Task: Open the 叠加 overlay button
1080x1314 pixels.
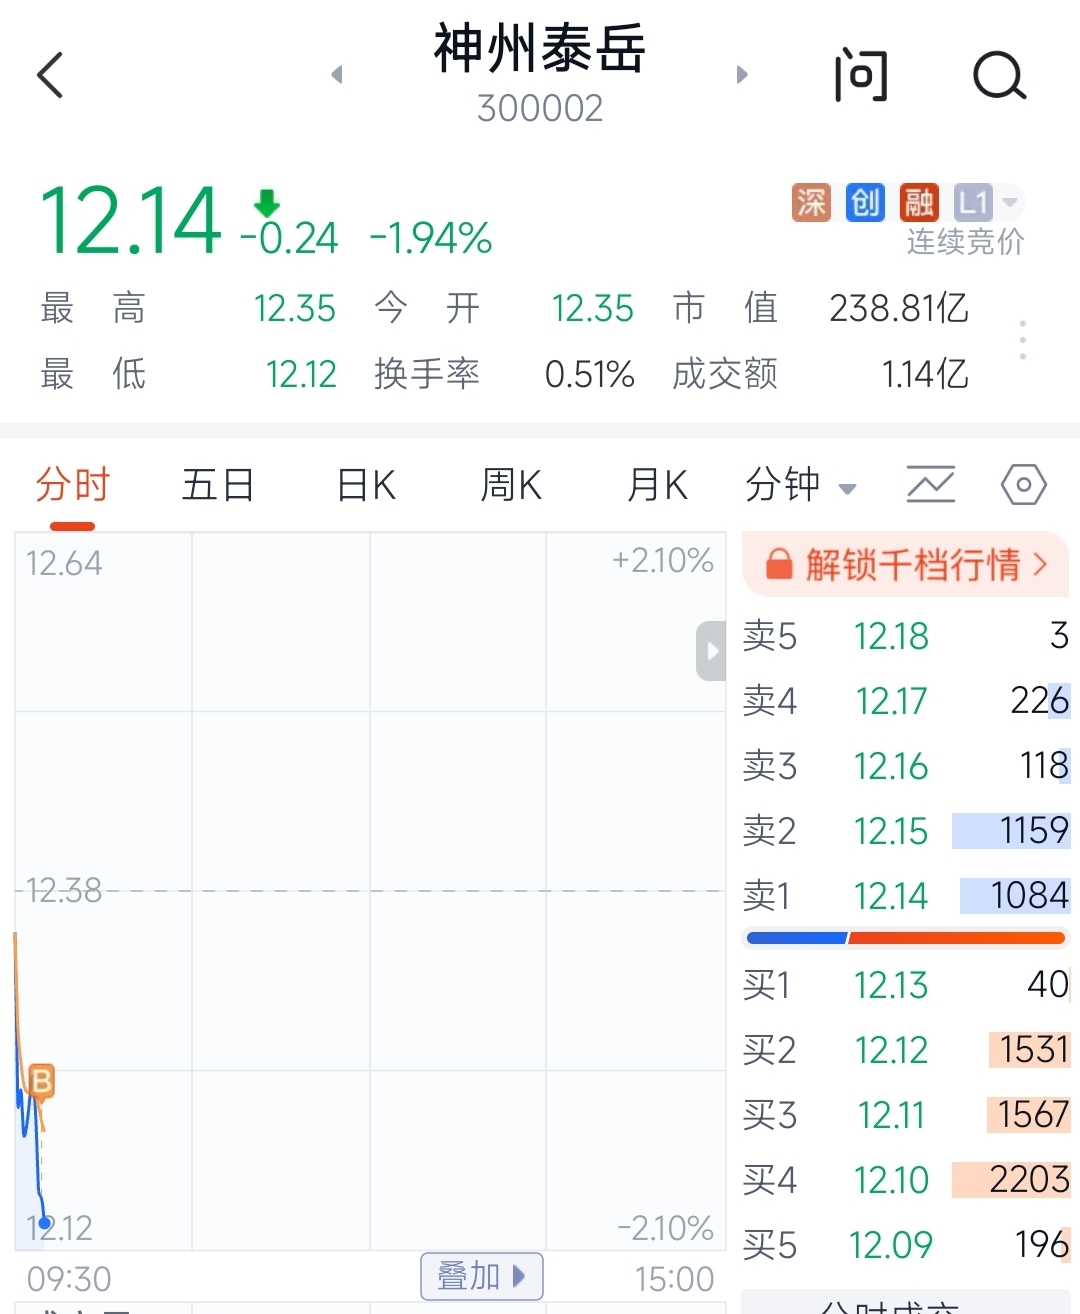Action: point(482,1276)
